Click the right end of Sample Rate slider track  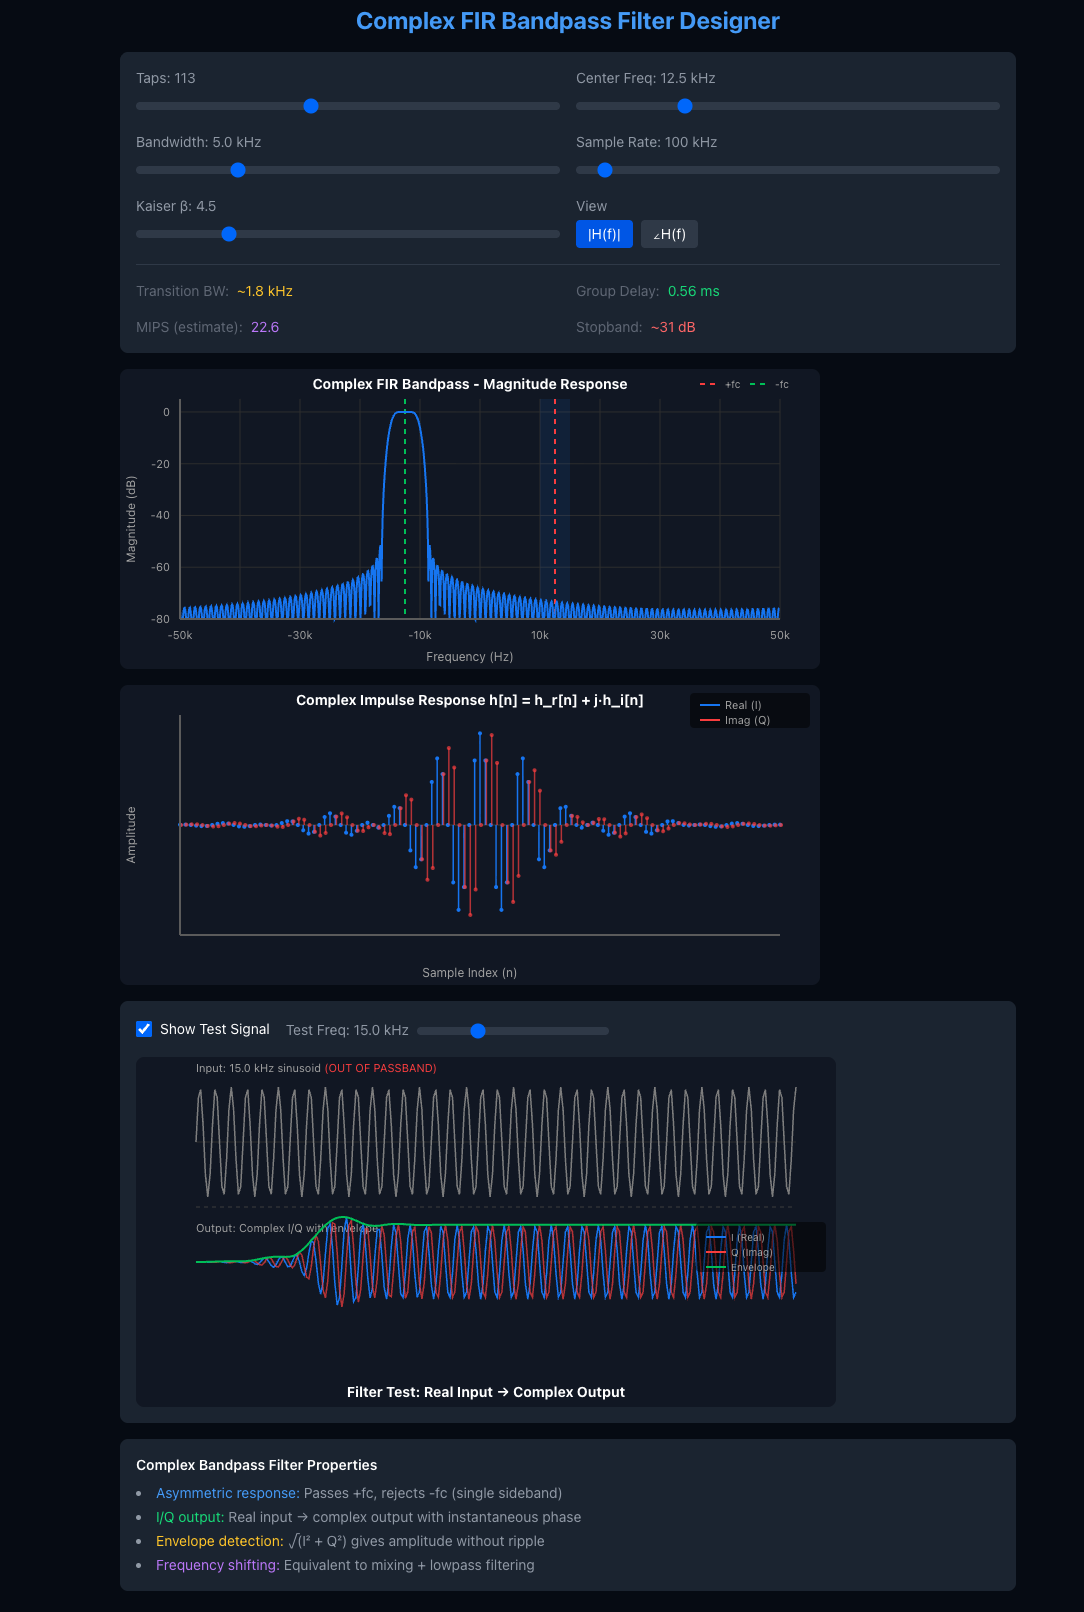(996, 170)
